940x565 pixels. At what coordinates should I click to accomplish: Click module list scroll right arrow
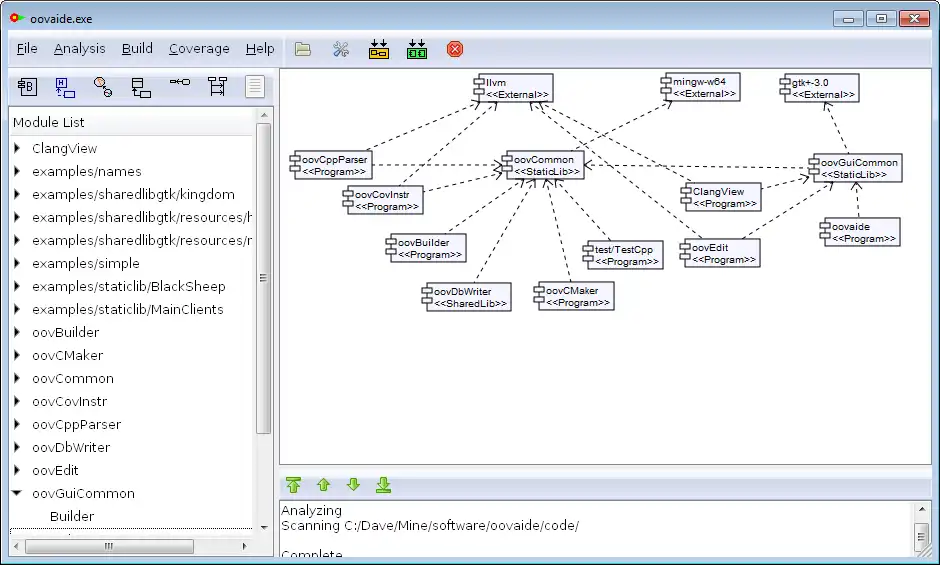pos(244,546)
